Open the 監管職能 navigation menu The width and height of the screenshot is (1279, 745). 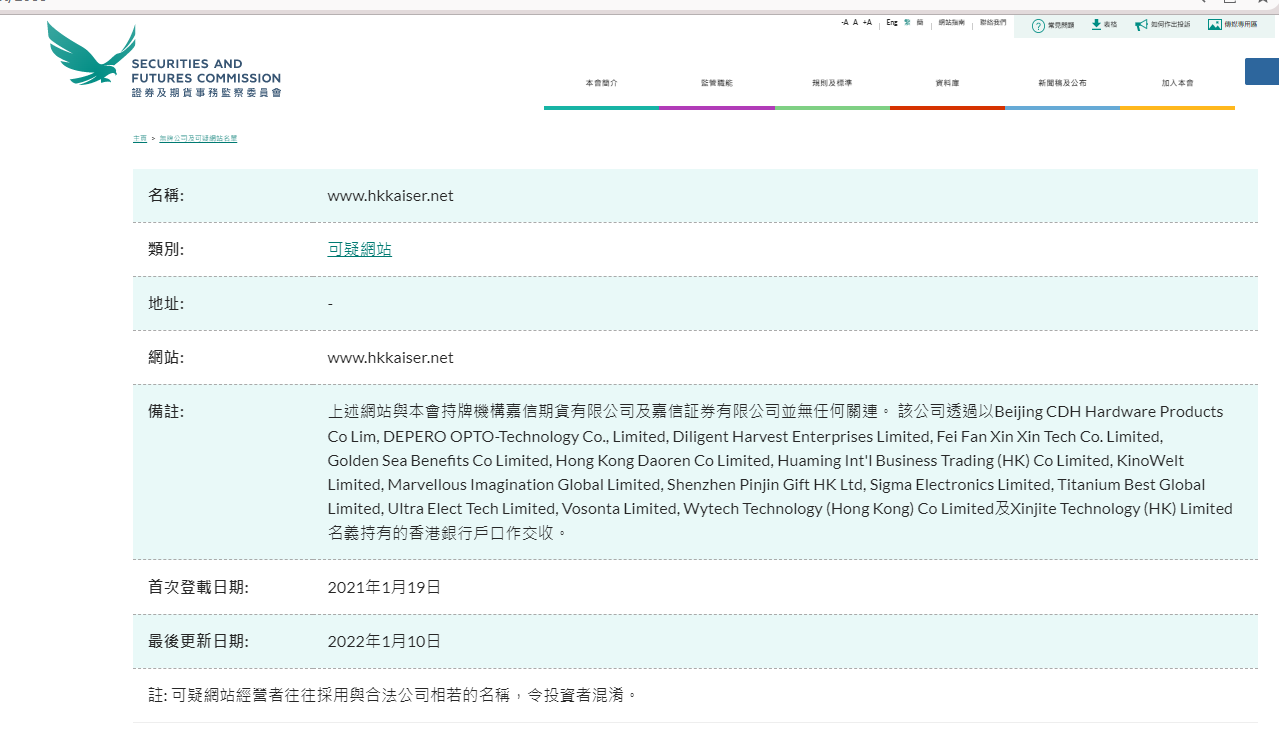point(717,83)
